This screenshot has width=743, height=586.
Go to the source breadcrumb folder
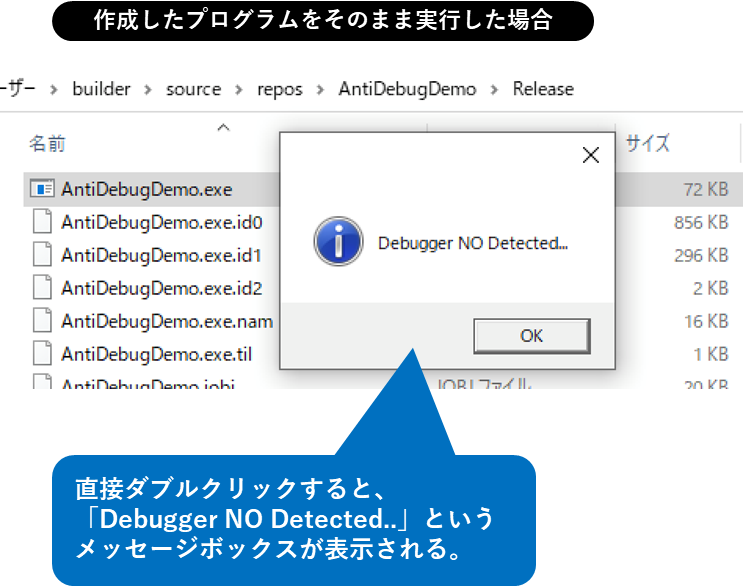tap(193, 89)
